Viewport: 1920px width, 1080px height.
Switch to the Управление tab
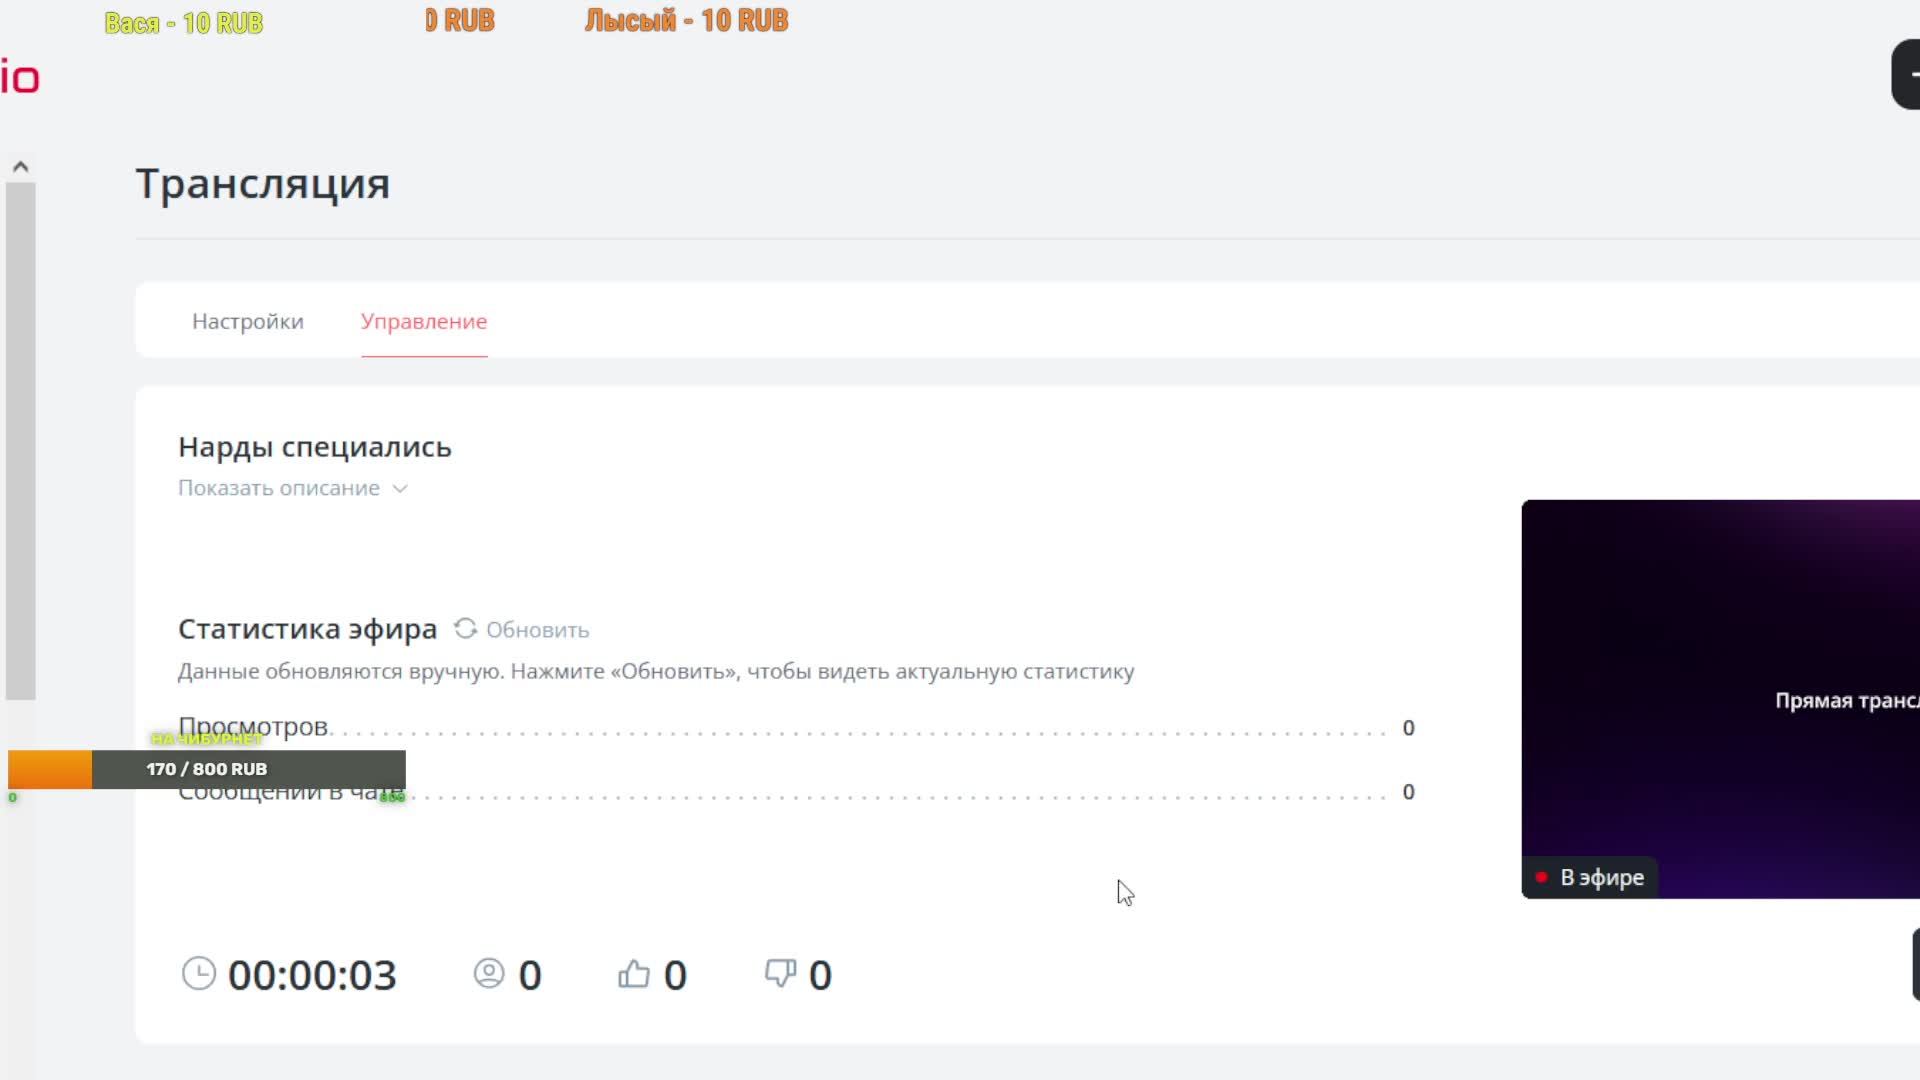tap(424, 322)
